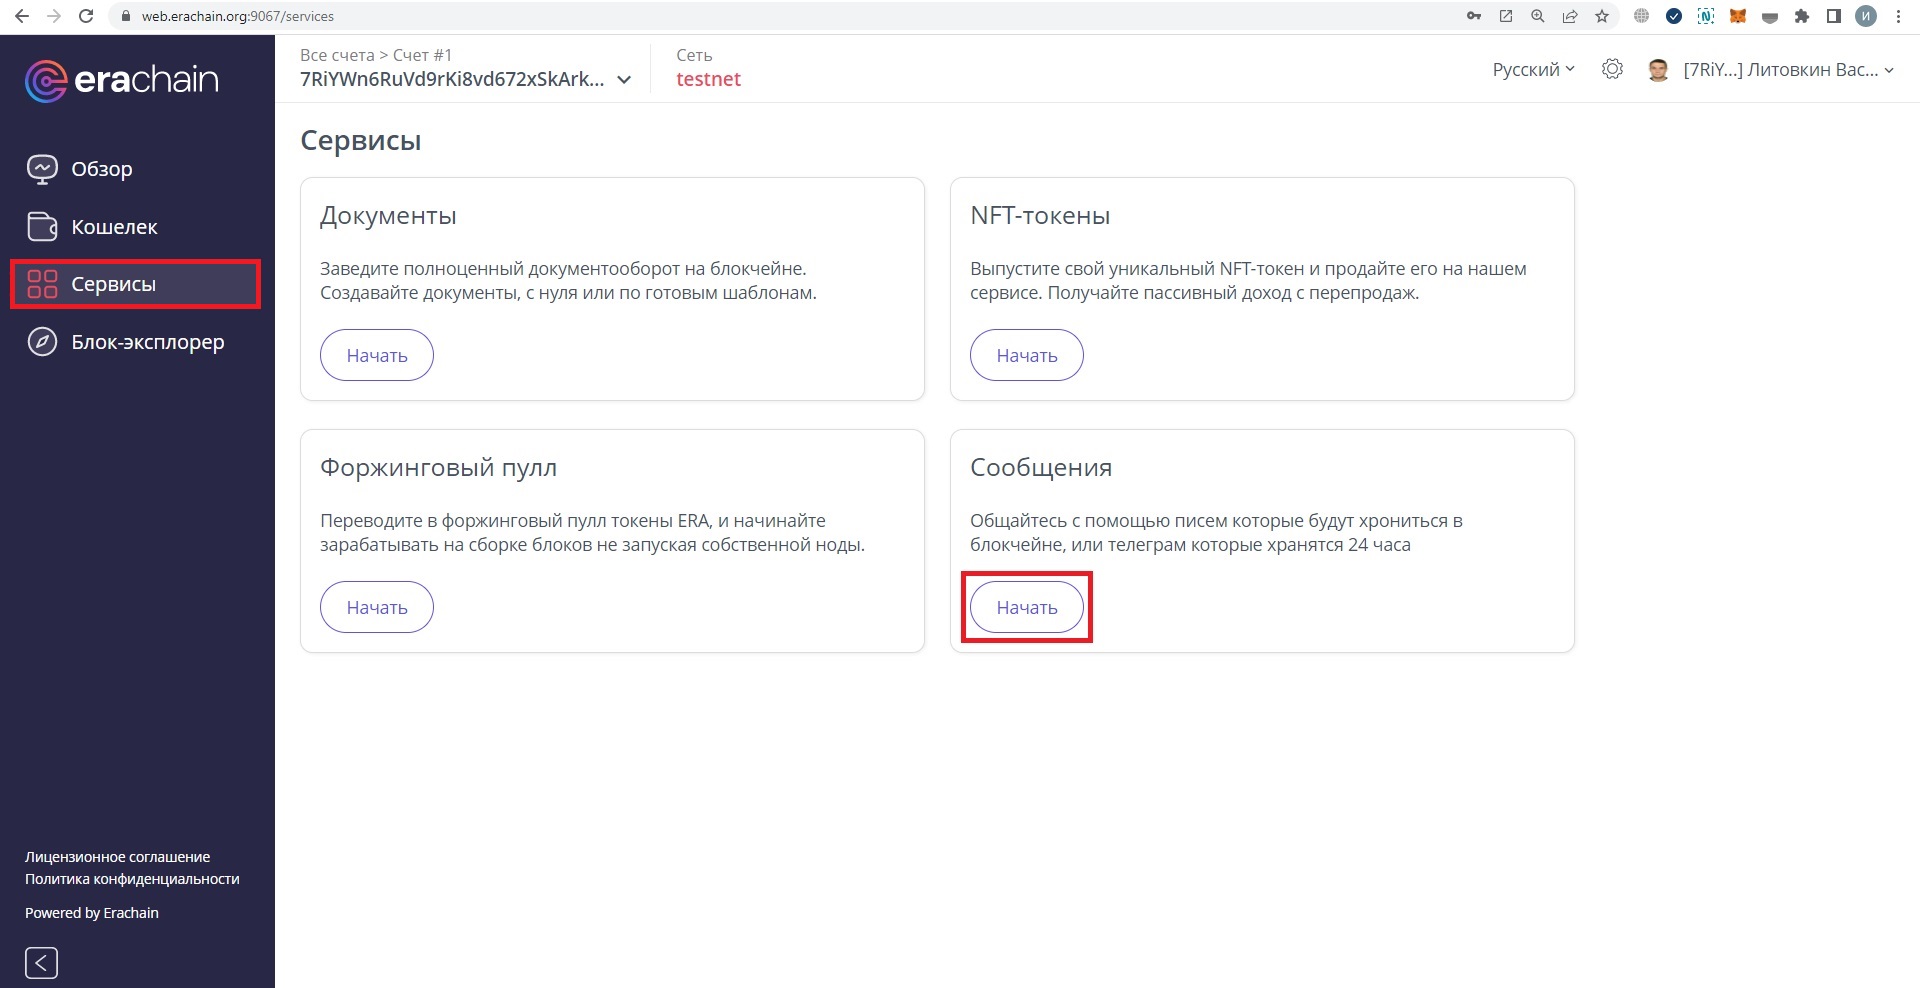Collapse the sidebar with arrow button

point(41,962)
